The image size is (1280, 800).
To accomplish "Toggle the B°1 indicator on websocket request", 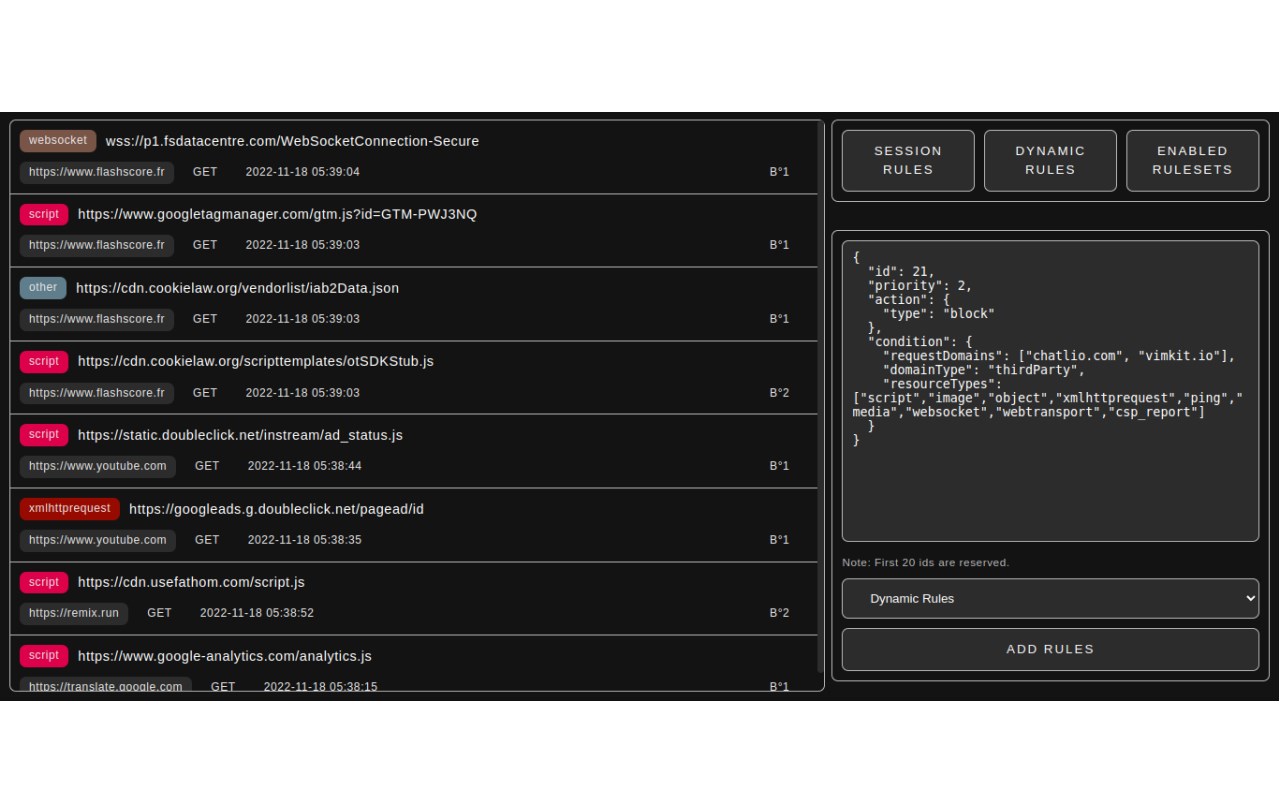I will click(x=778, y=171).
